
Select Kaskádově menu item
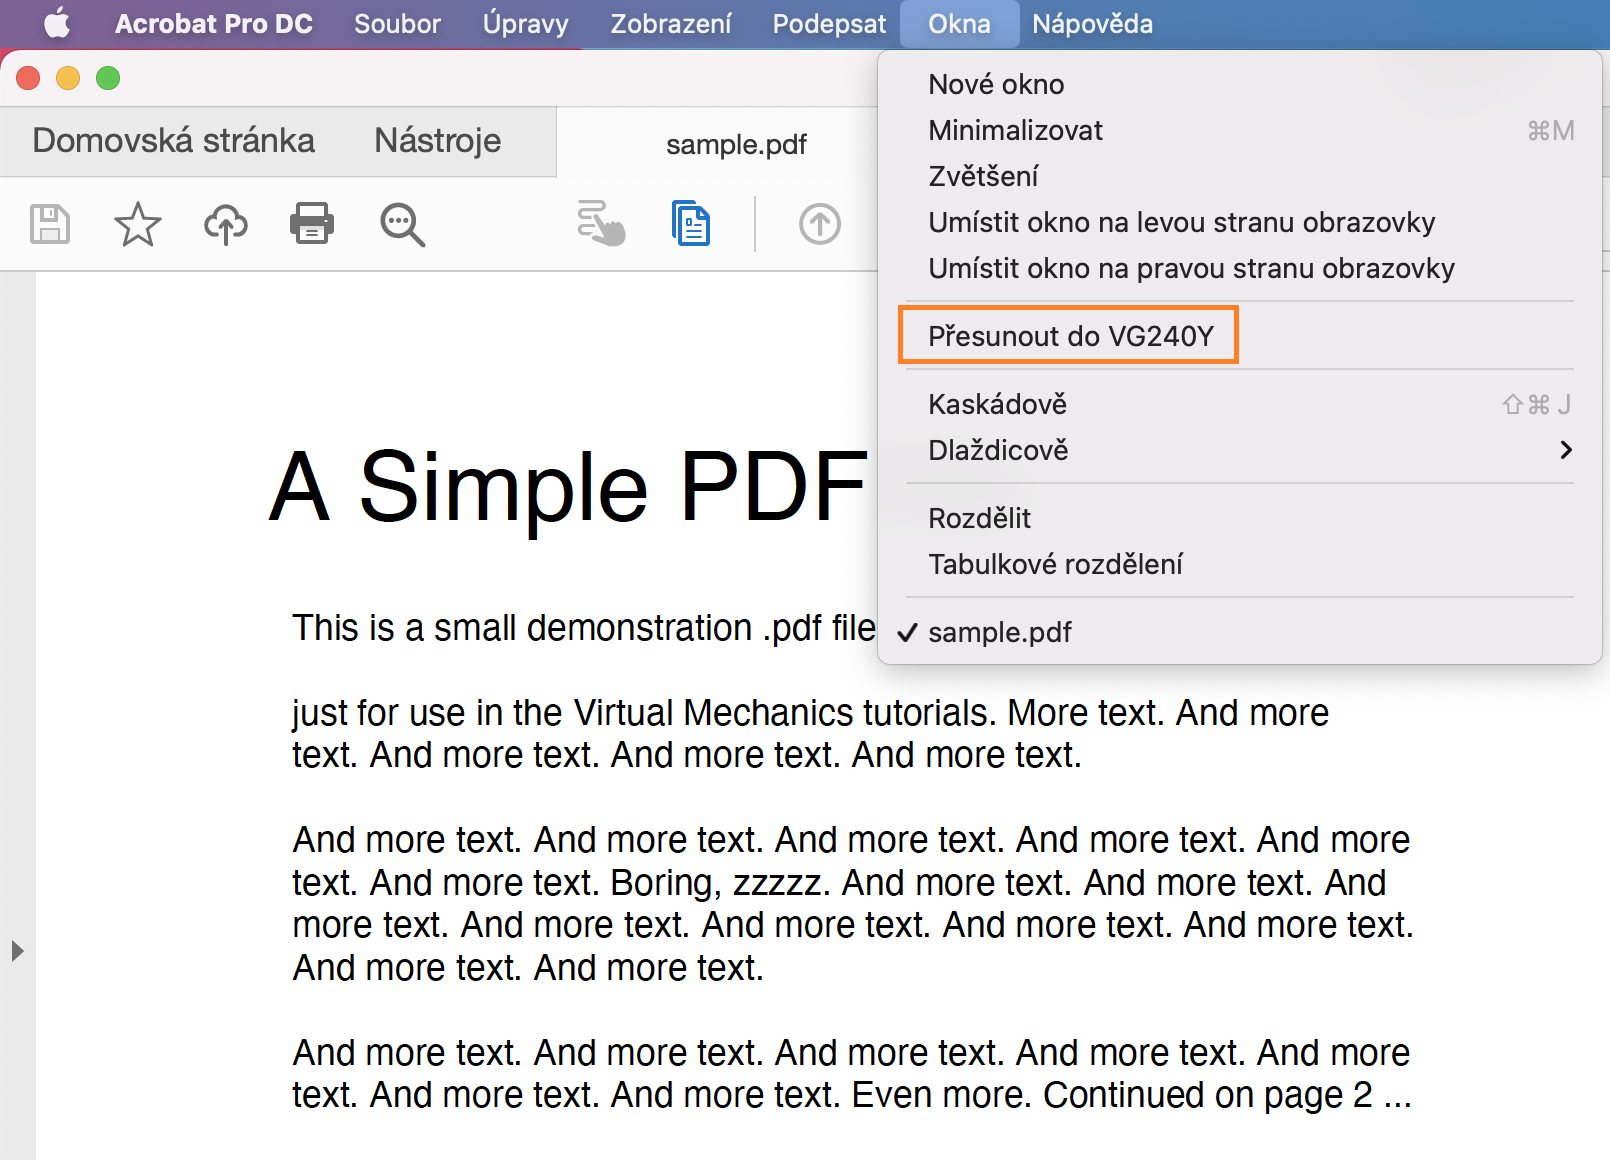(x=1240, y=404)
